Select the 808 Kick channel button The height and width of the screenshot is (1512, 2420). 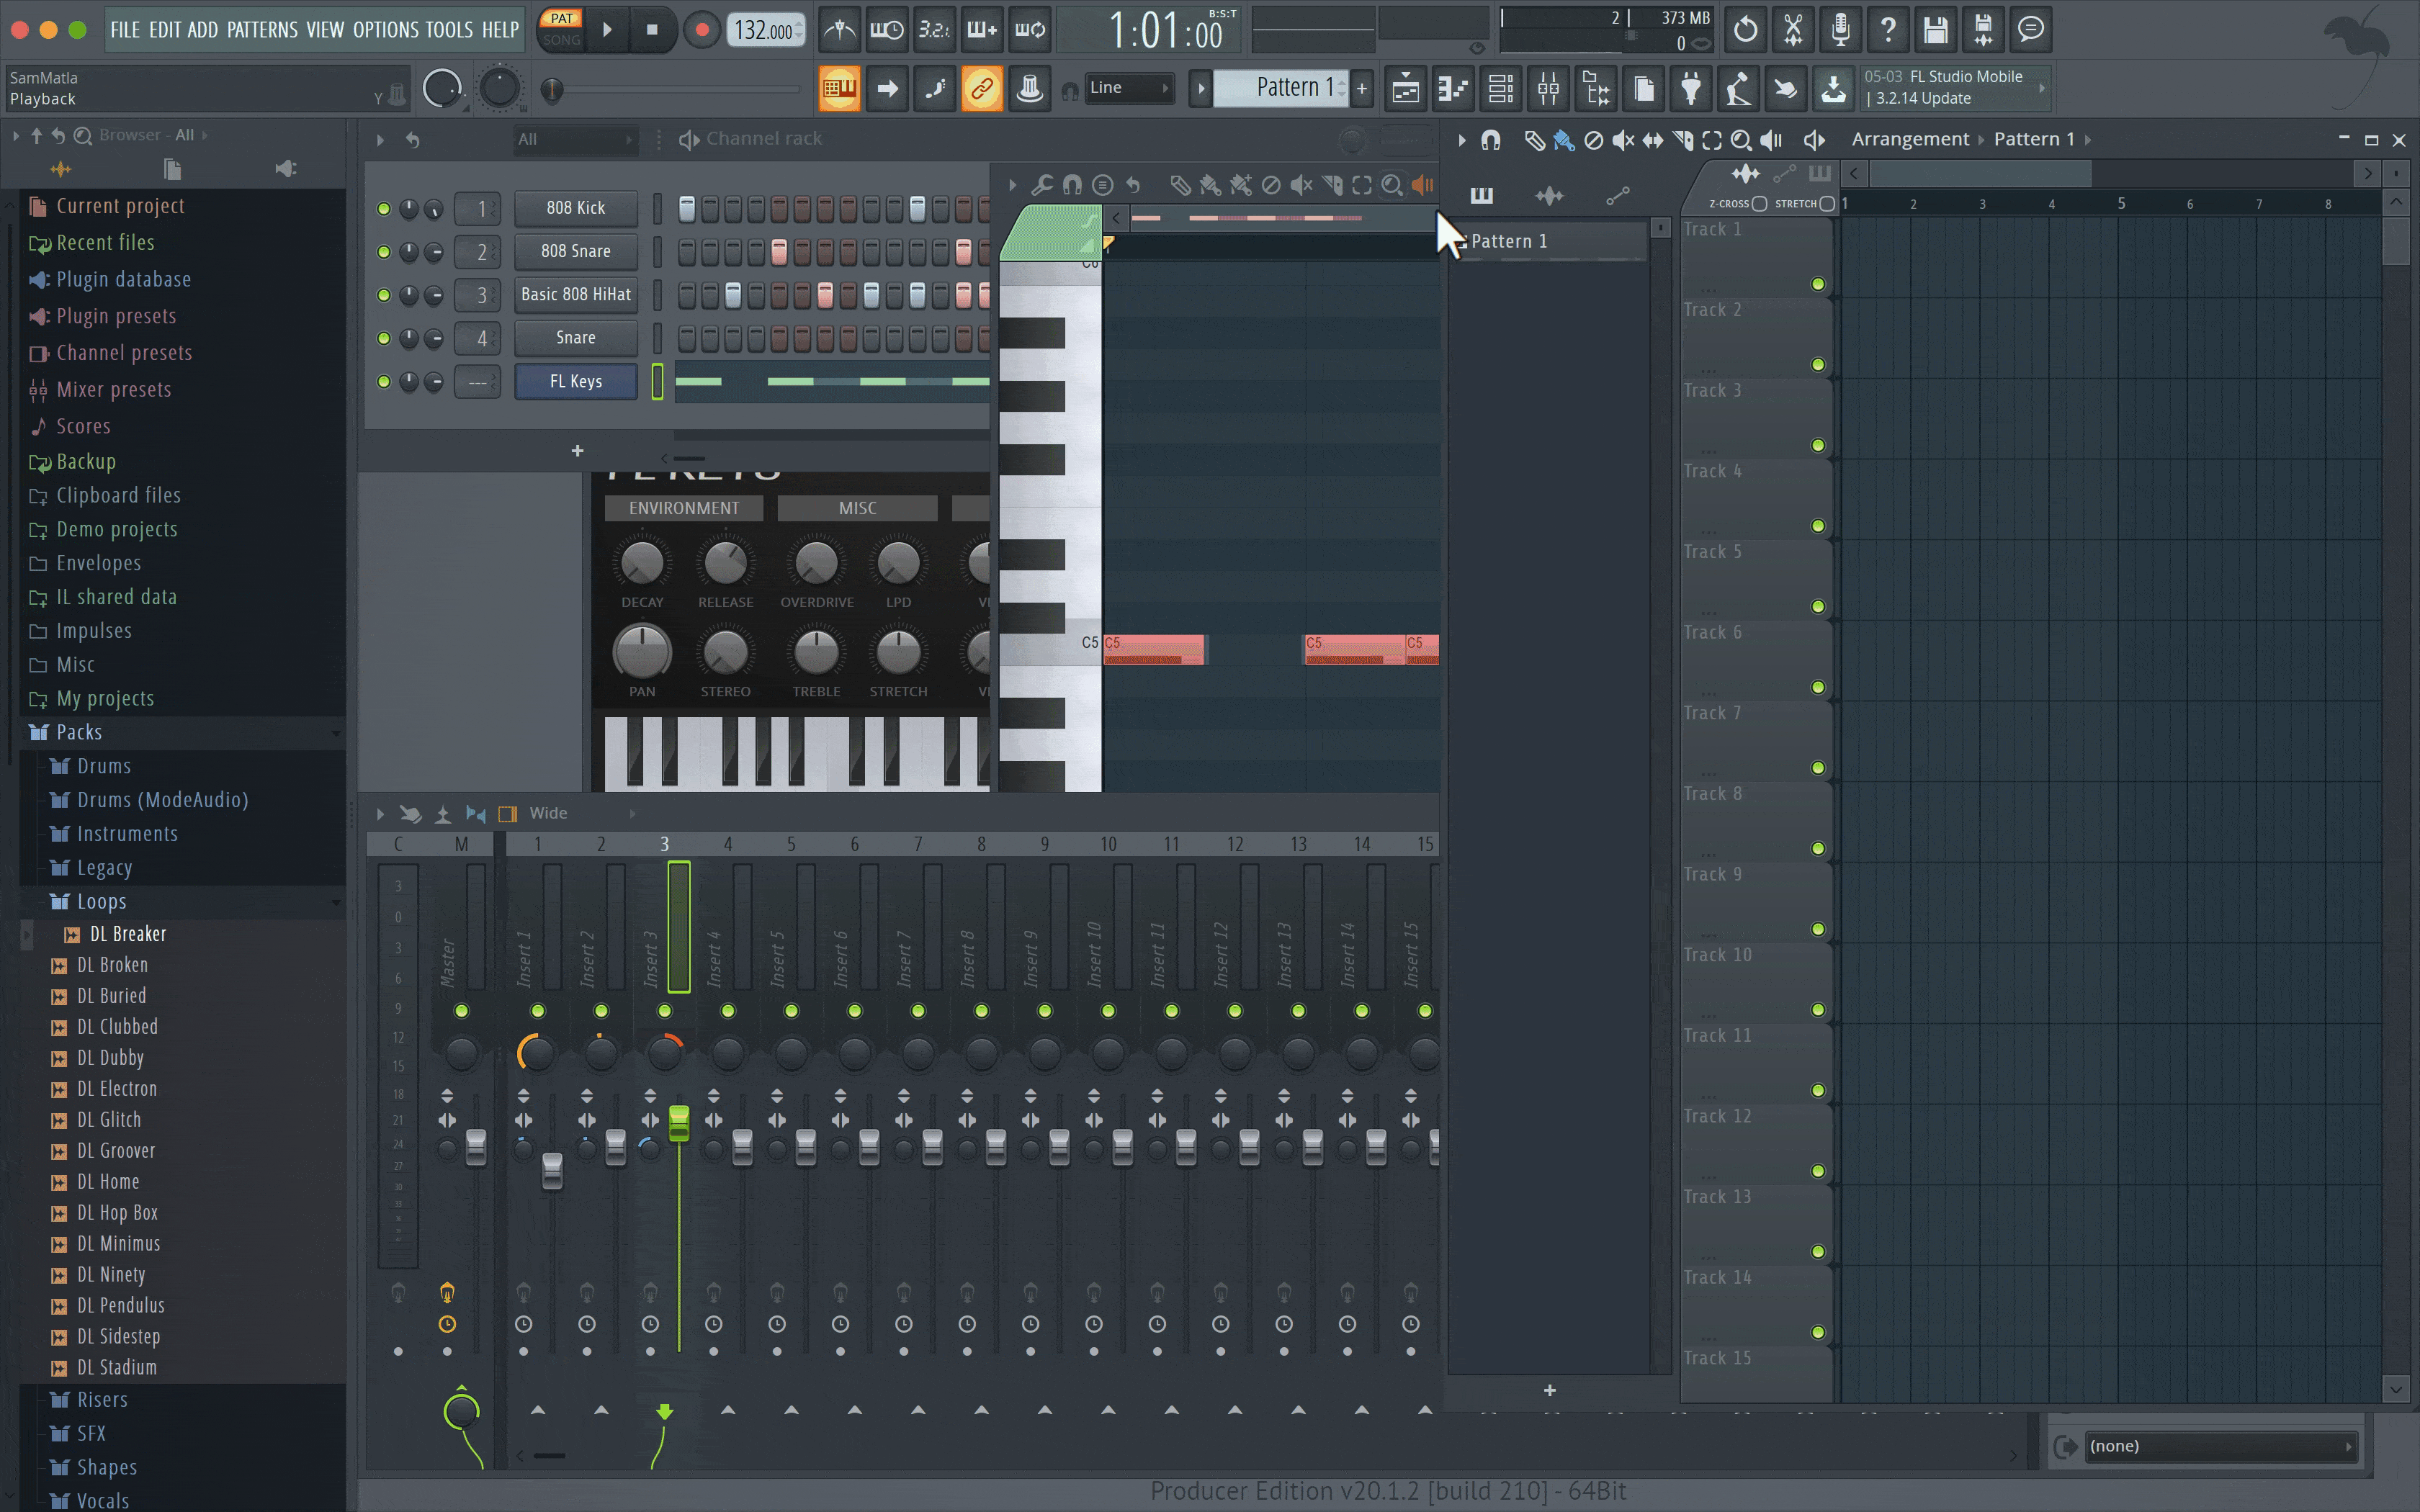pyautogui.click(x=576, y=208)
